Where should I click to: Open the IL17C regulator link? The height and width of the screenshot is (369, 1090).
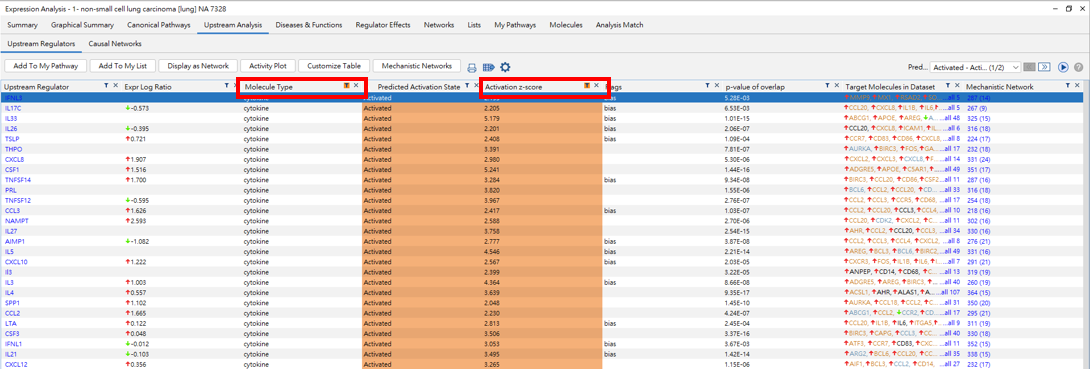click(x=13, y=108)
